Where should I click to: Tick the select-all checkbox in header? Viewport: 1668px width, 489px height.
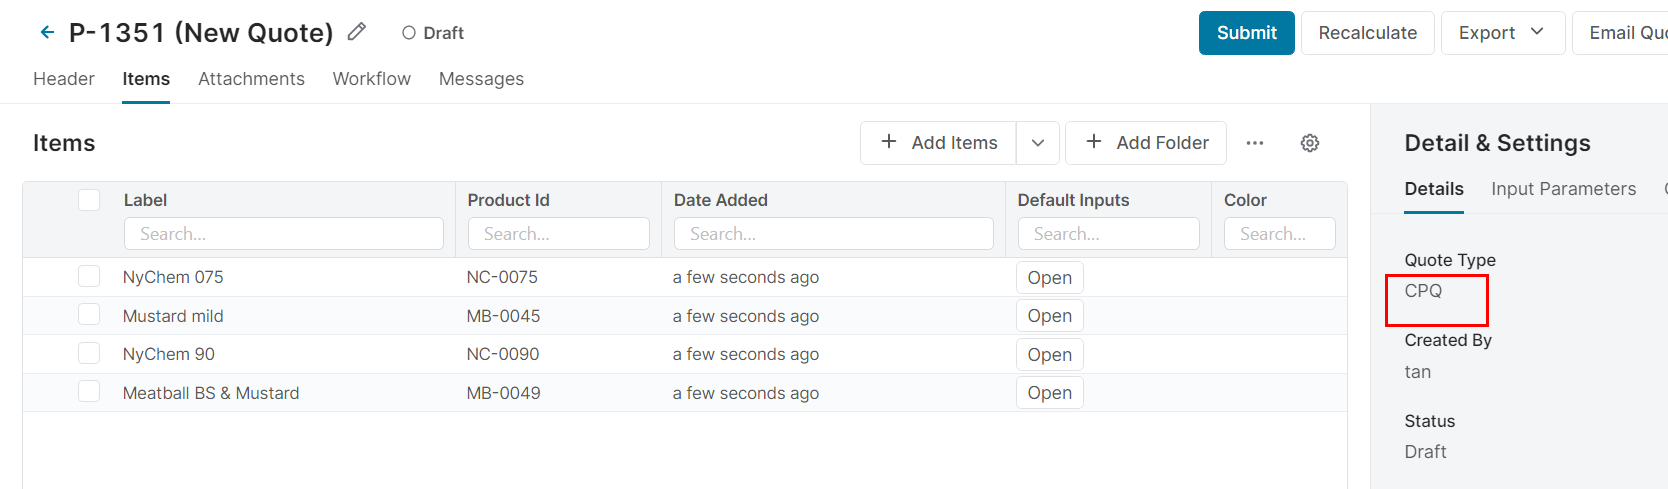tap(89, 200)
